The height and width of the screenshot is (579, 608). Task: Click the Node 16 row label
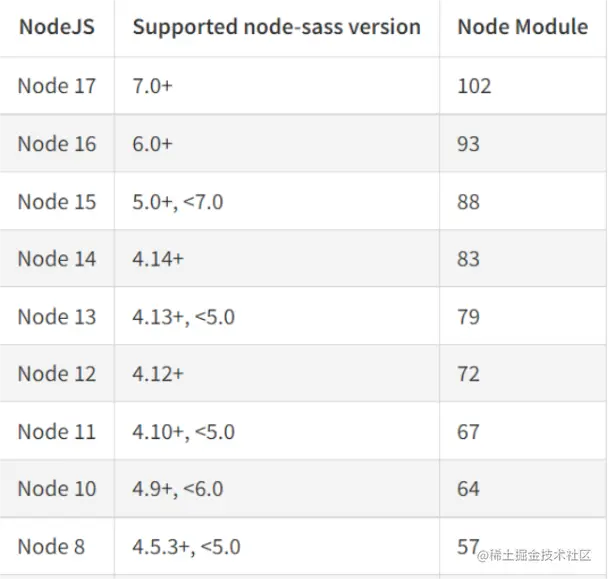[x=57, y=144]
